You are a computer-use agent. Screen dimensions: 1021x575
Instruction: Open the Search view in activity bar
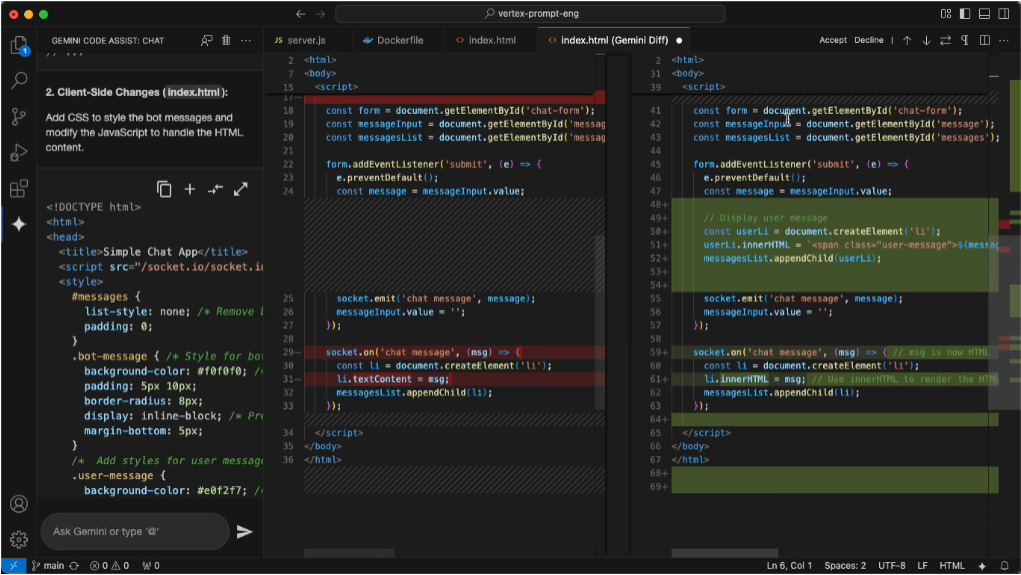click(x=18, y=81)
